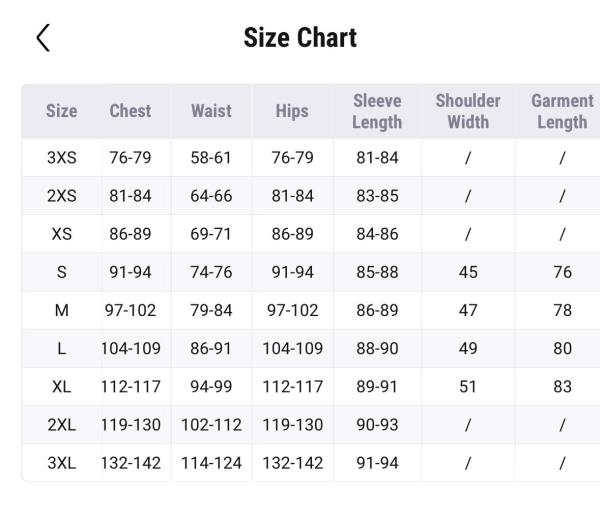The image size is (600, 518).
Task: Select the 102-112 waist value for 2XL
Action: (211, 425)
